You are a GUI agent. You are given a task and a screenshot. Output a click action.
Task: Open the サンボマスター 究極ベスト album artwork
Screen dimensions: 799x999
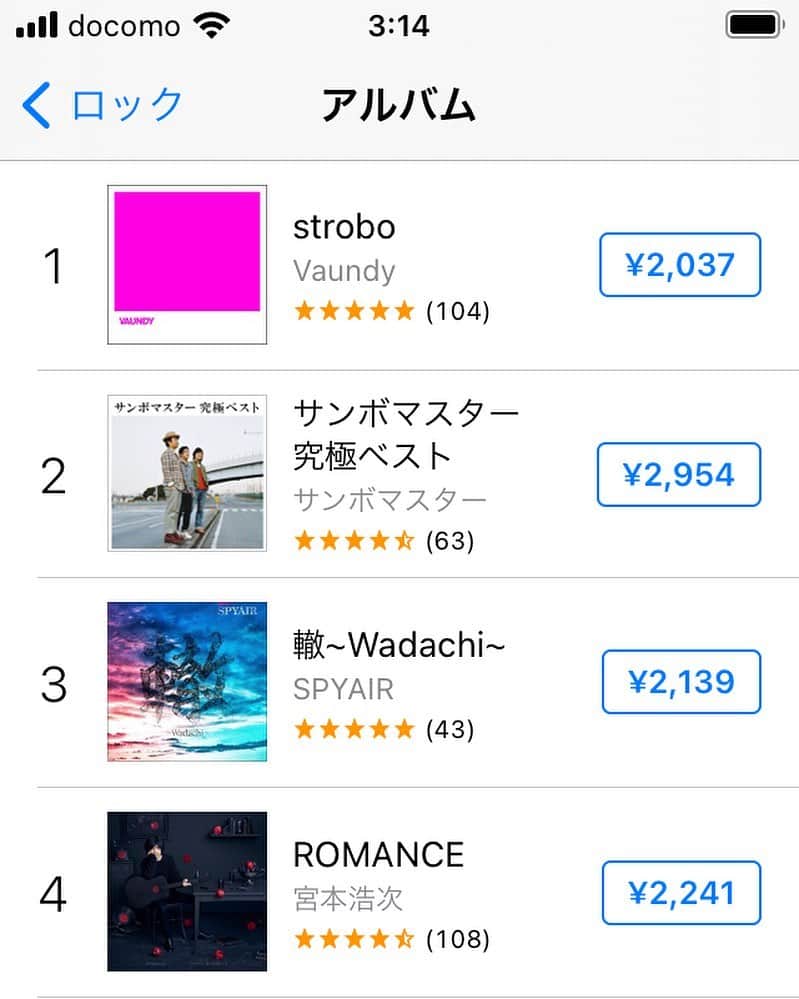187,473
